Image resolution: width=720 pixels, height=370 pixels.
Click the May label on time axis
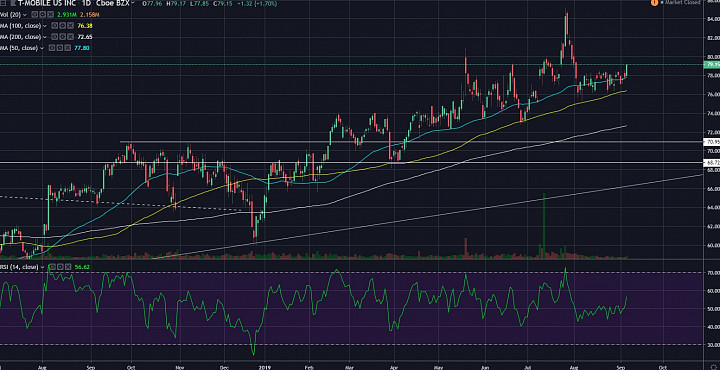(x=438, y=367)
